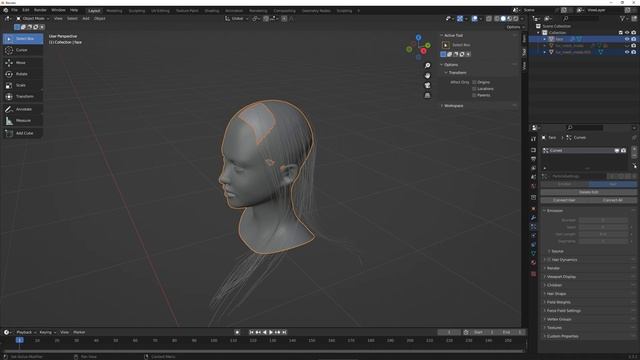The height and width of the screenshot is (360, 640).
Task: Click the Connect Hair button
Action: coord(564,200)
